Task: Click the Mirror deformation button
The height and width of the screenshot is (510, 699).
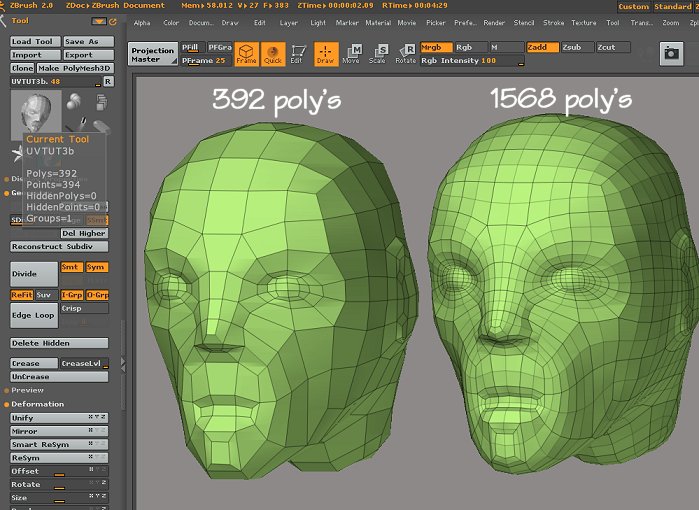Action: pyautogui.click(x=59, y=432)
